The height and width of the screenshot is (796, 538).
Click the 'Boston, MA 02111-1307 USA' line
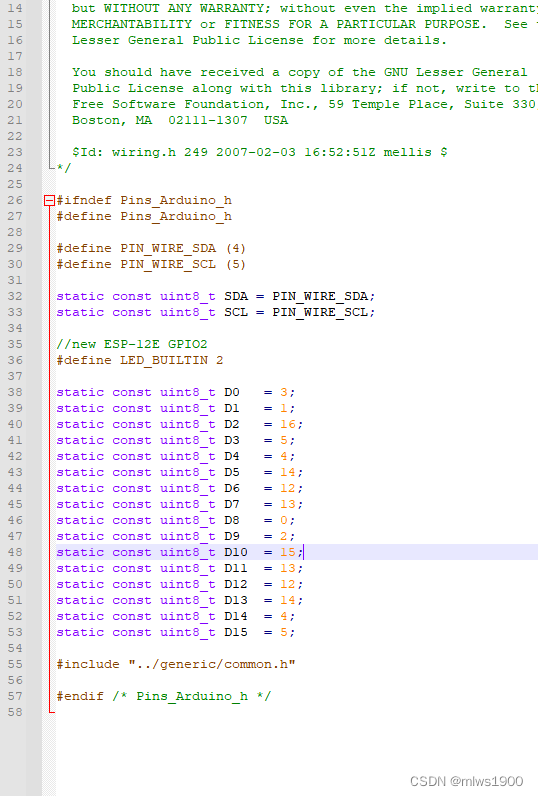point(180,120)
